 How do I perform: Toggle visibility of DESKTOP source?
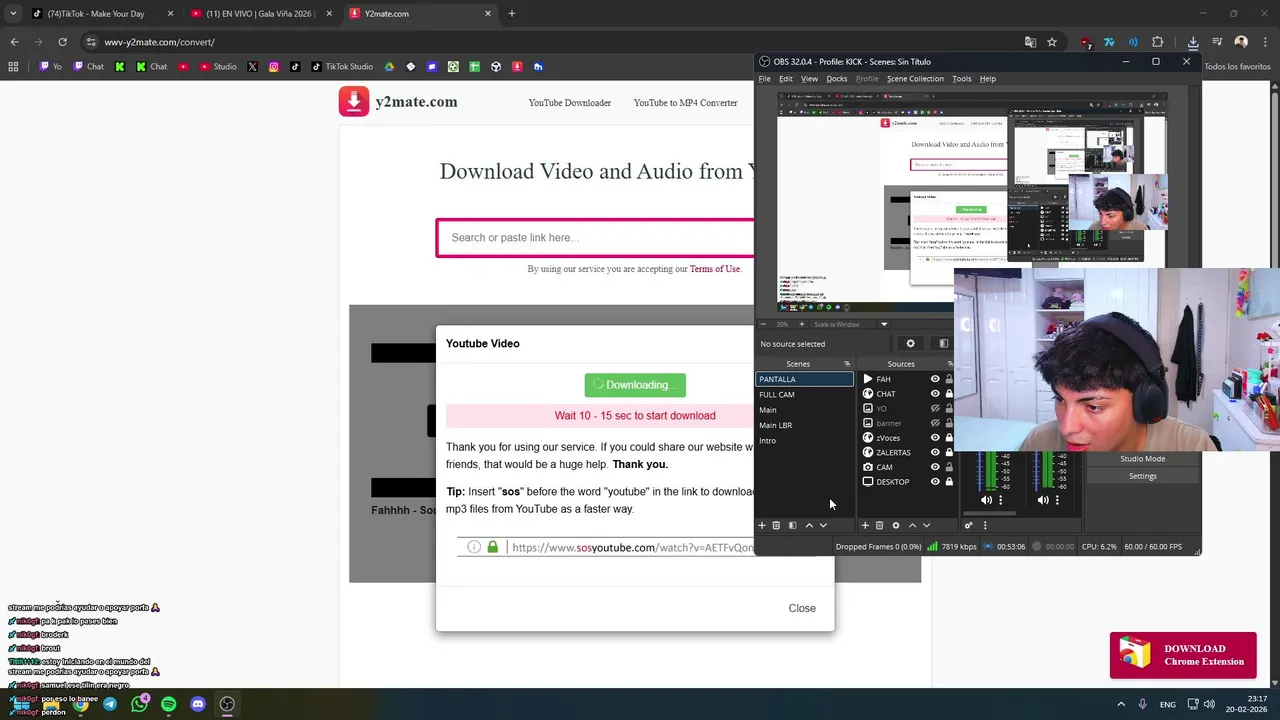[x=935, y=482]
